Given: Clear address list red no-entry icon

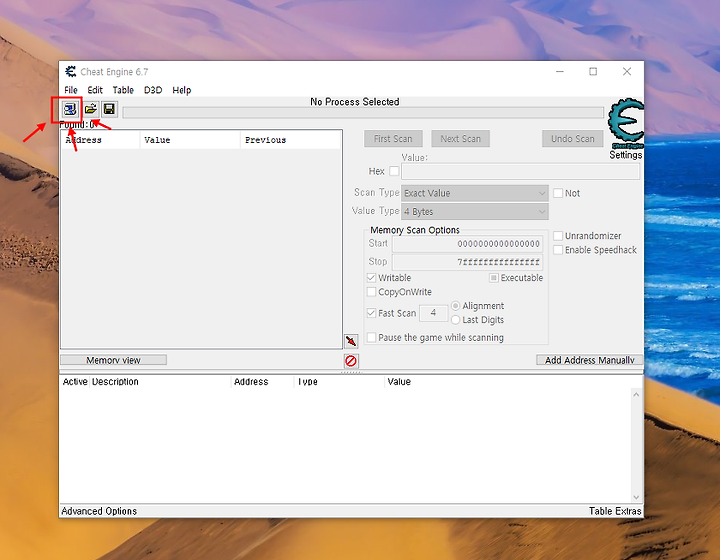Looking at the screenshot, I should click(x=351, y=361).
